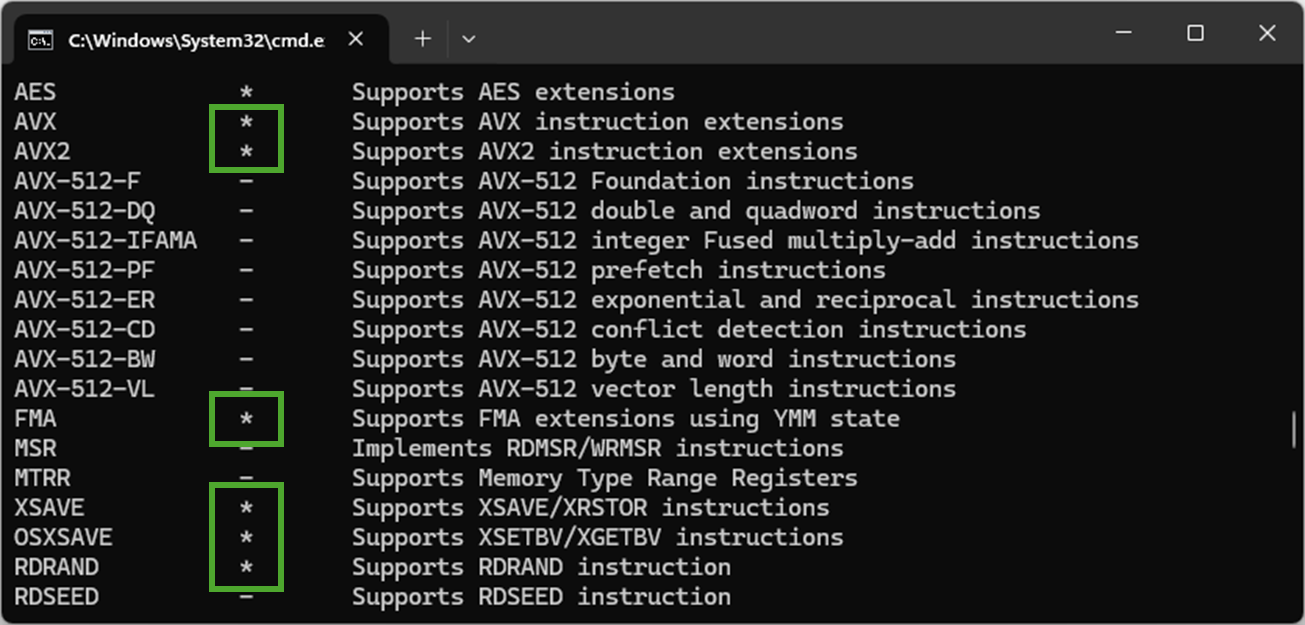Click "Supports Memory Type Range Registers" text

[604, 479]
